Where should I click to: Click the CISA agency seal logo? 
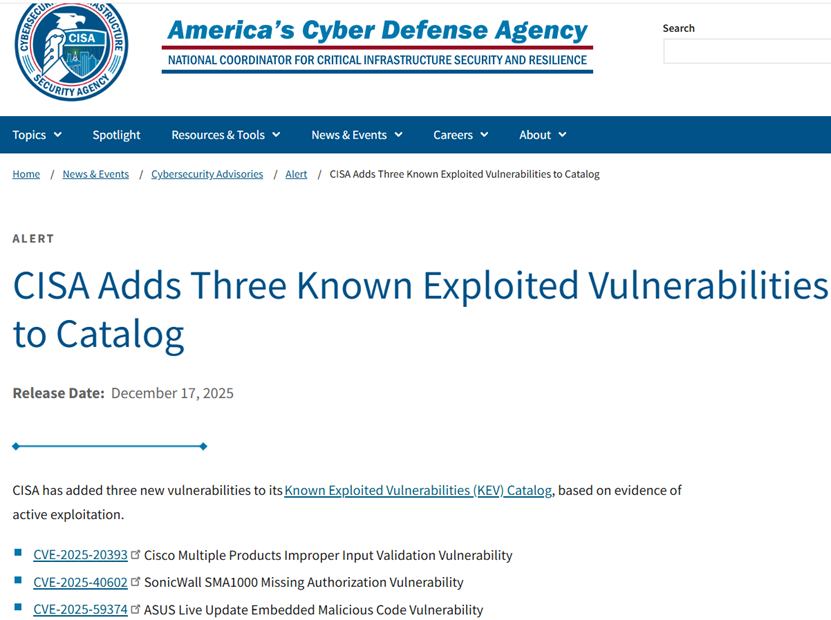70,50
